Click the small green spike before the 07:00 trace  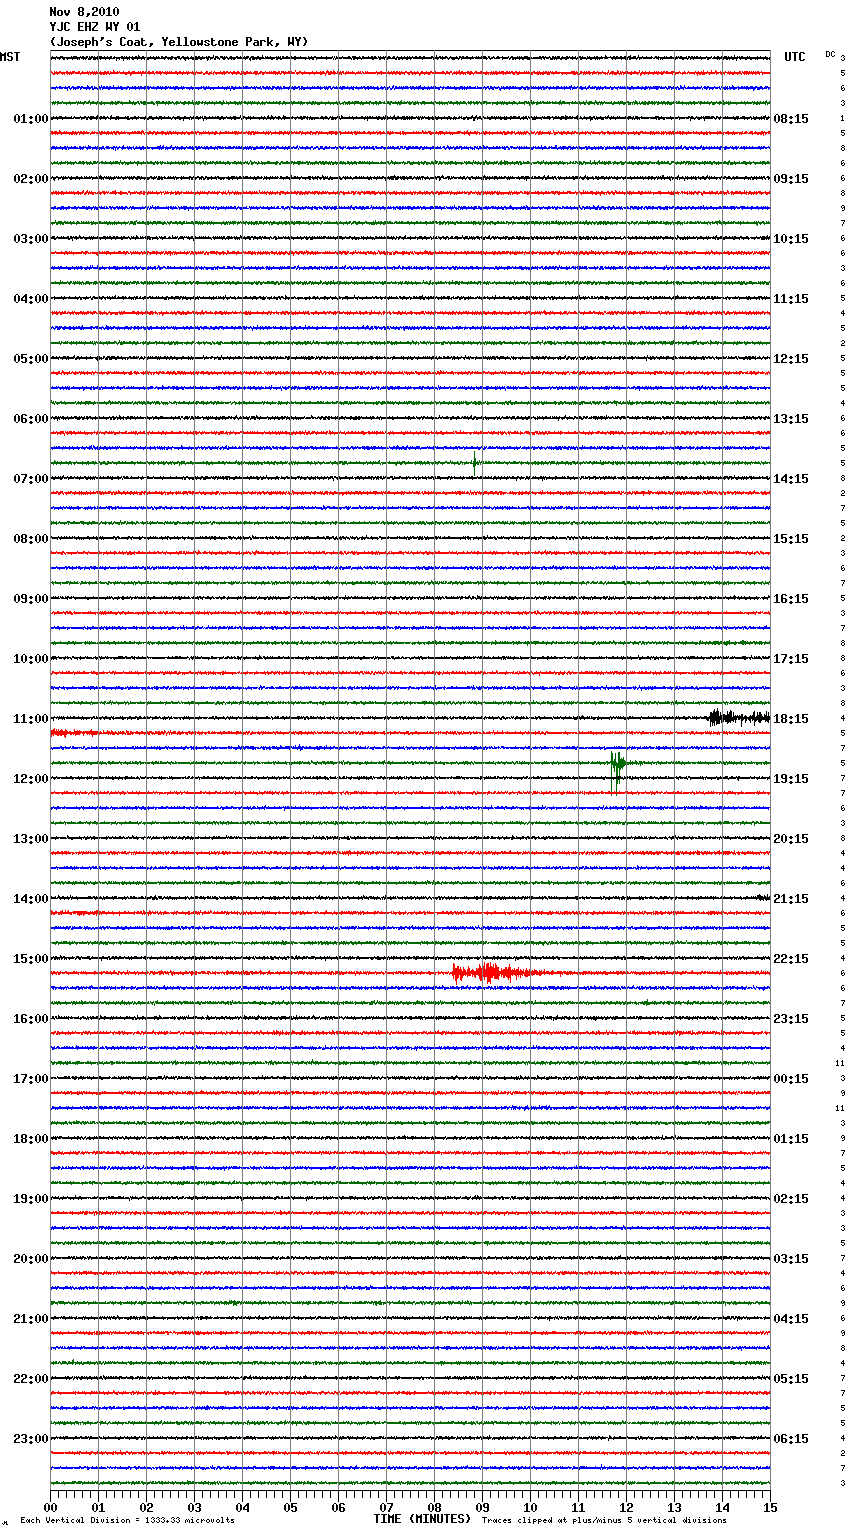tap(475, 462)
